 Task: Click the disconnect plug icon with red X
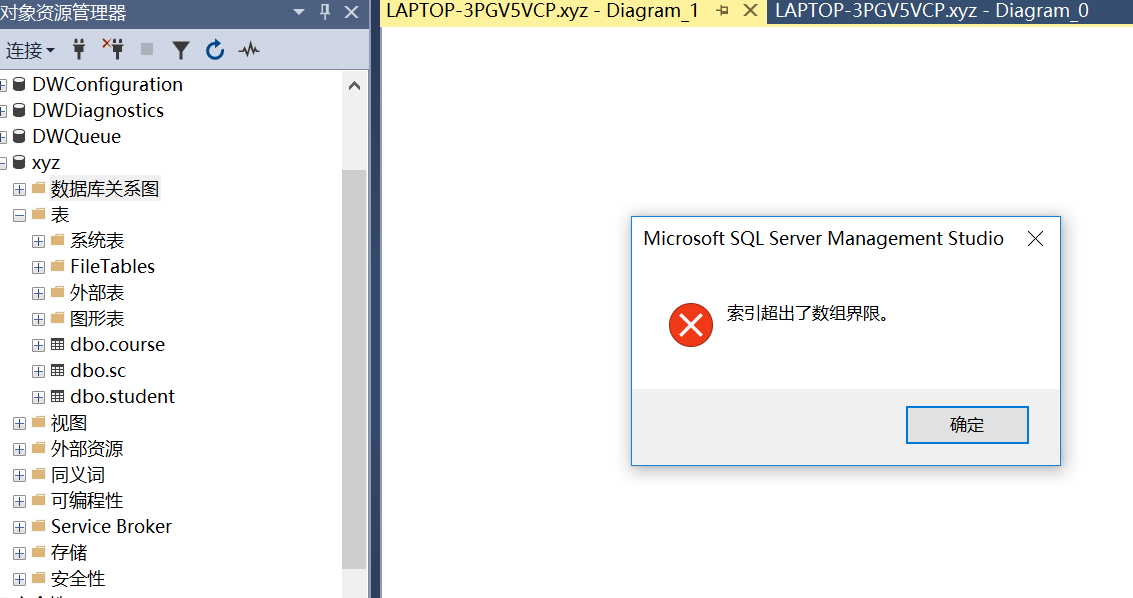113,49
